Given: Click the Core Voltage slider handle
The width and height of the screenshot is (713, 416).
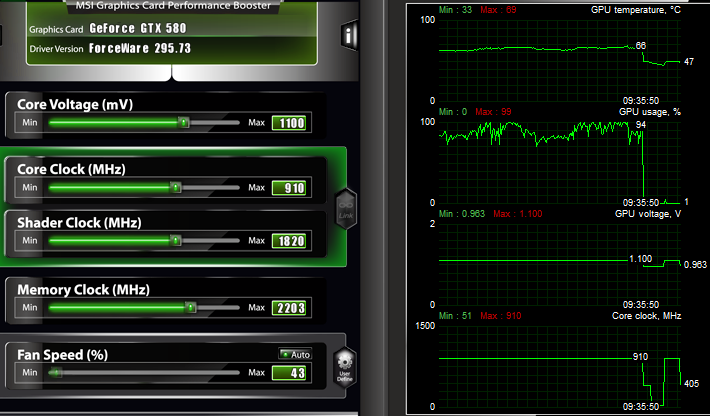Looking at the screenshot, I should [x=183, y=122].
